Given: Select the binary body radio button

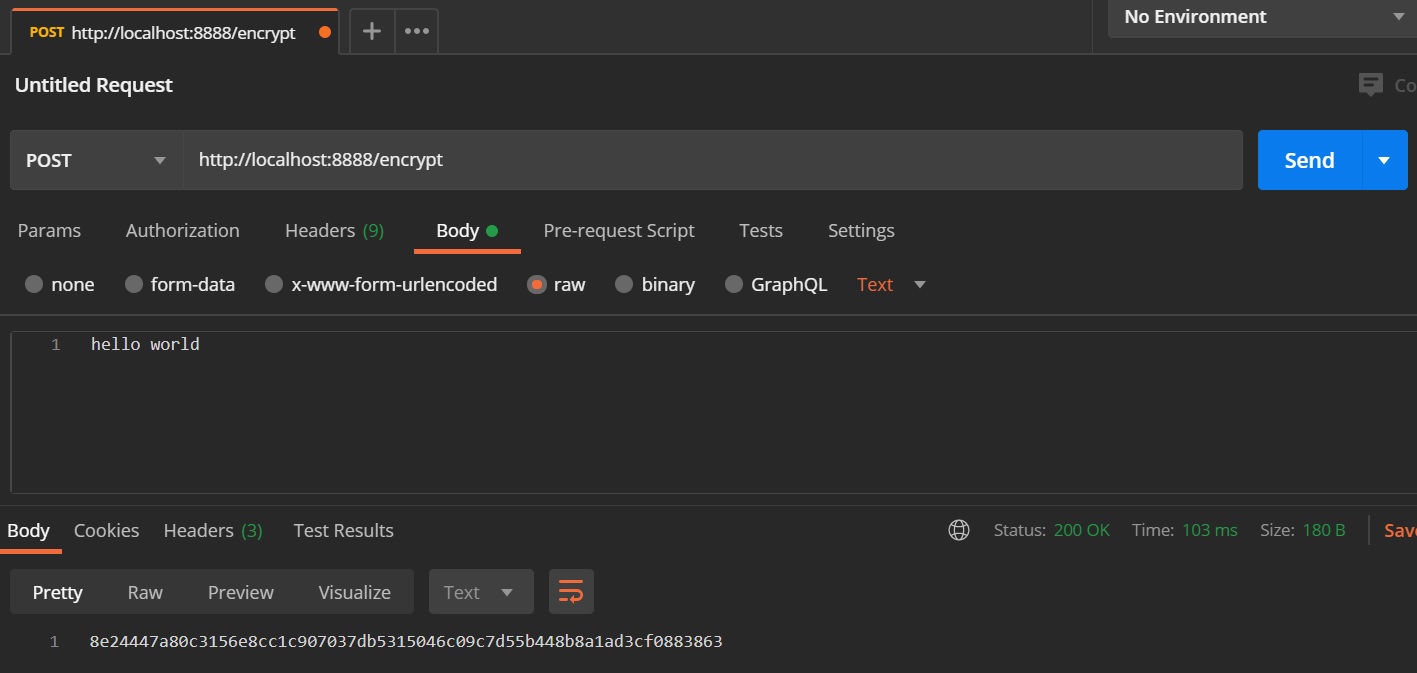Looking at the screenshot, I should click(x=624, y=284).
